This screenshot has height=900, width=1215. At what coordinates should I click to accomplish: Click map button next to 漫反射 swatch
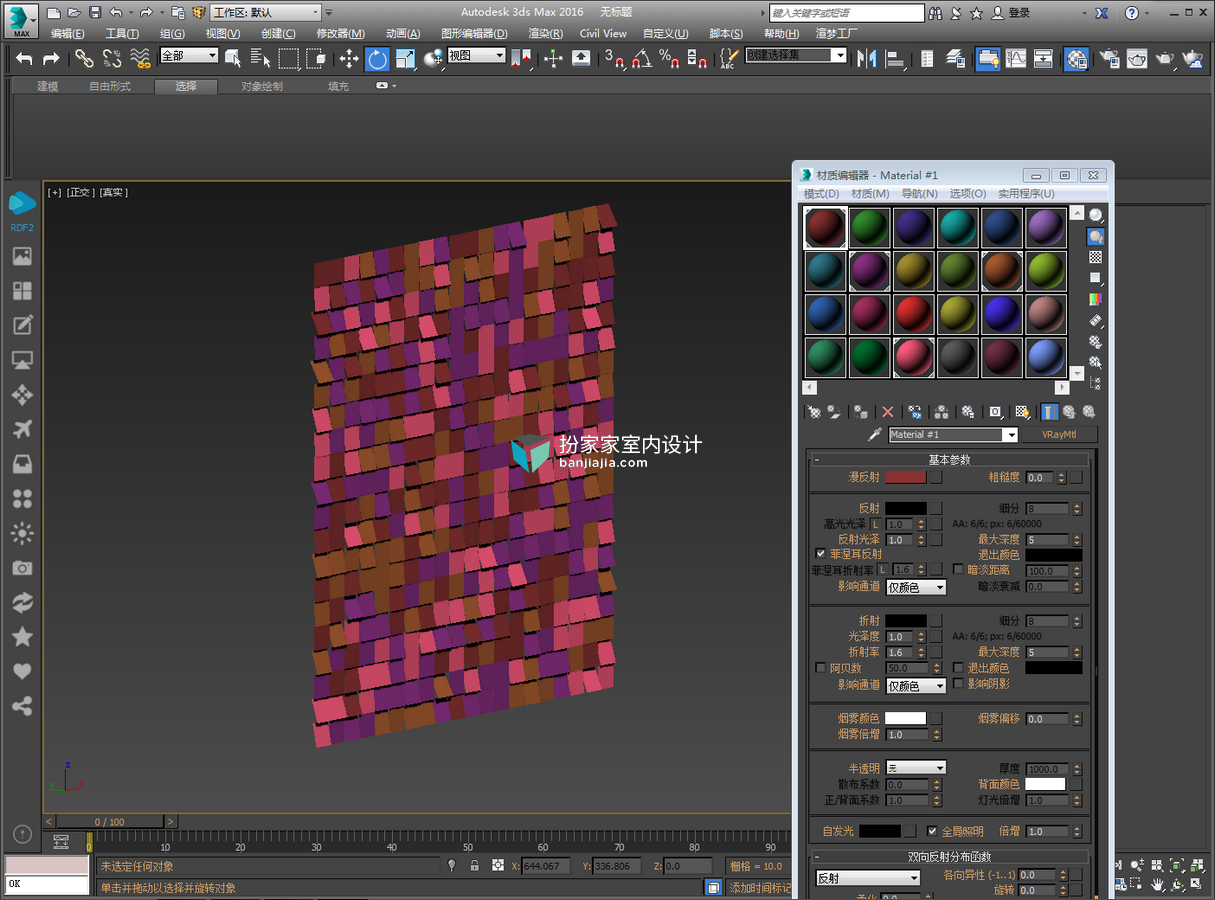[x=936, y=477]
